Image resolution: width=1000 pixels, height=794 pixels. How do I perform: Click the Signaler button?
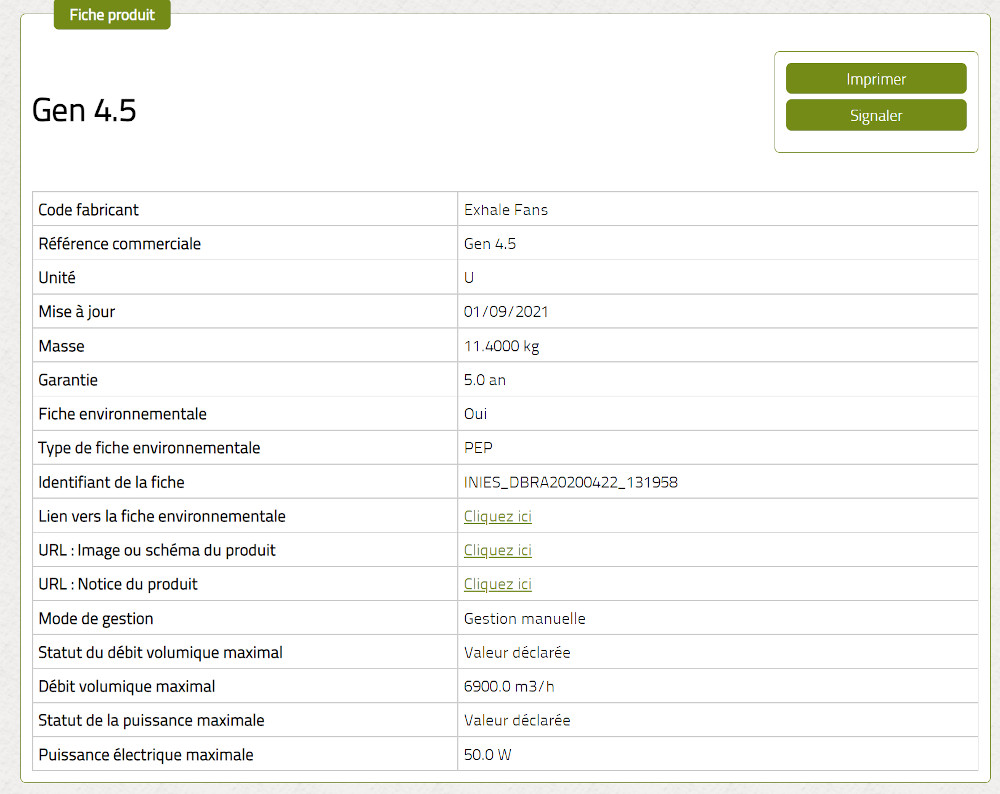(x=876, y=115)
